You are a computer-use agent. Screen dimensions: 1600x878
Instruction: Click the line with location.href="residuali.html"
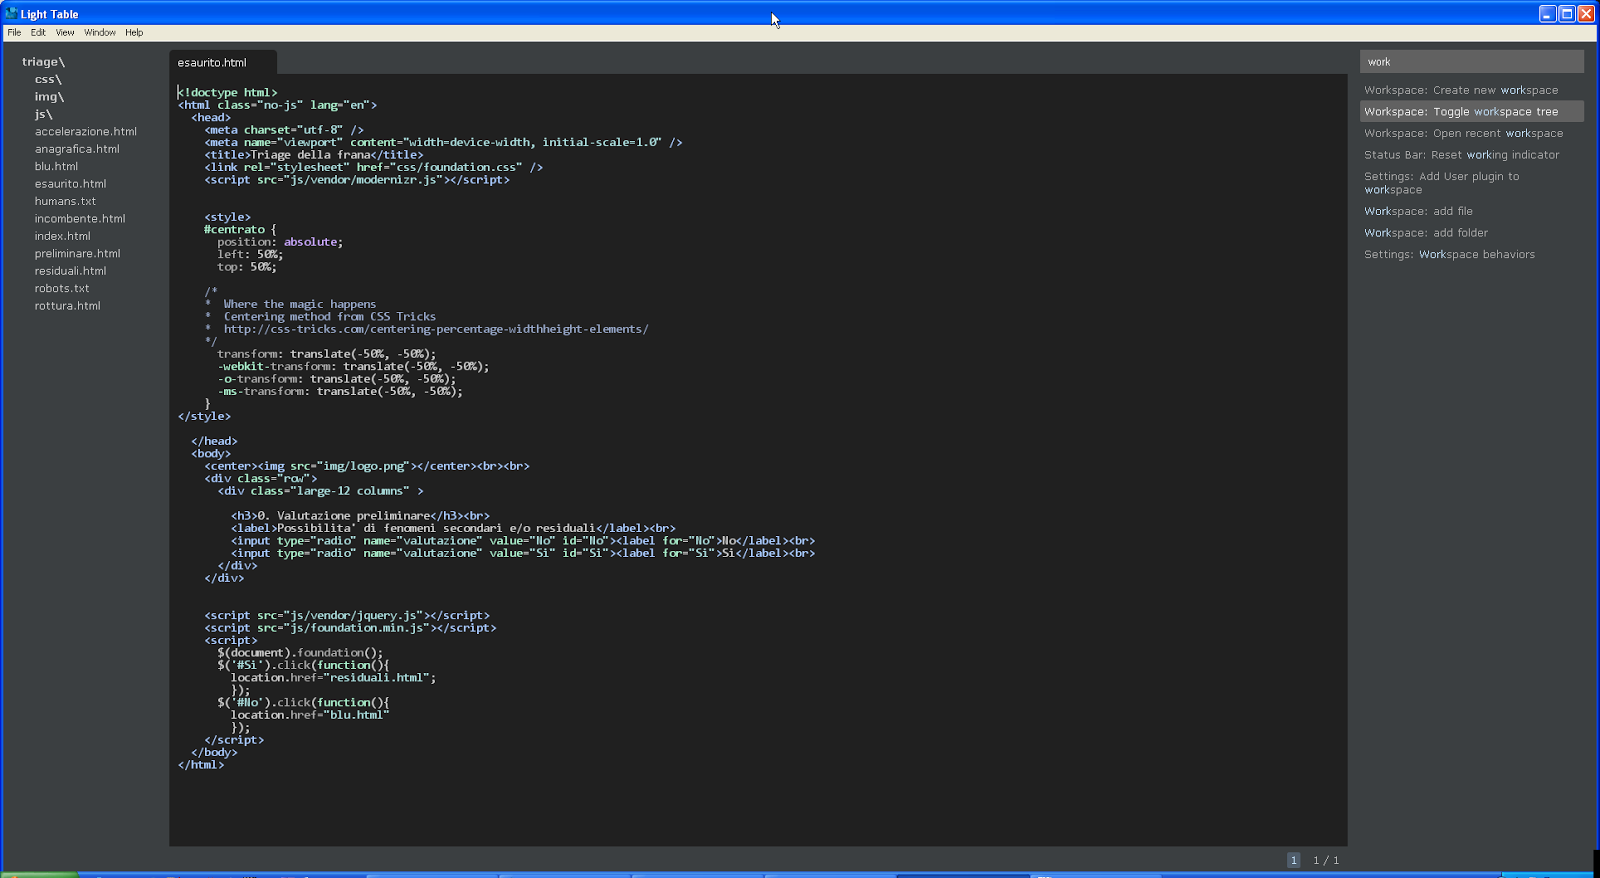[x=333, y=678]
